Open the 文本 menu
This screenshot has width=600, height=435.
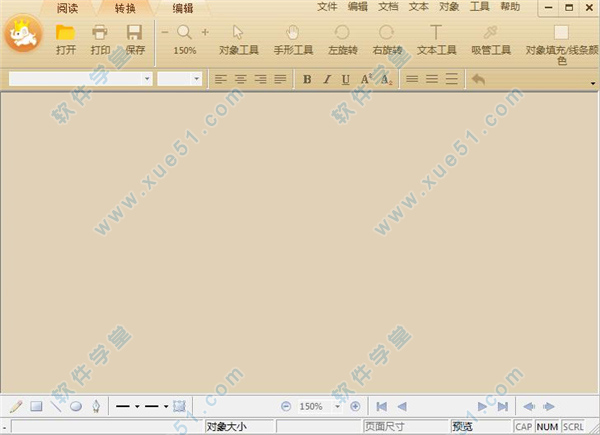coord(419,7)
